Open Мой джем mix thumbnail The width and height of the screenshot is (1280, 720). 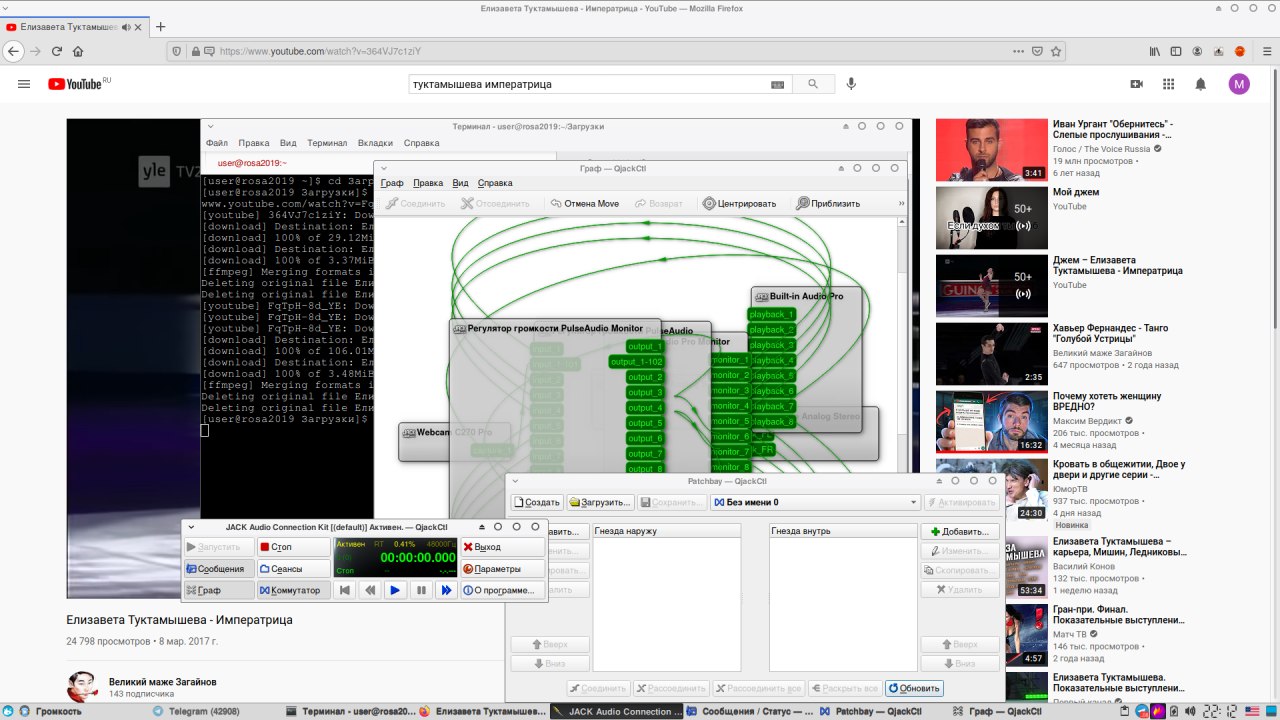click(x=991, y=218)
